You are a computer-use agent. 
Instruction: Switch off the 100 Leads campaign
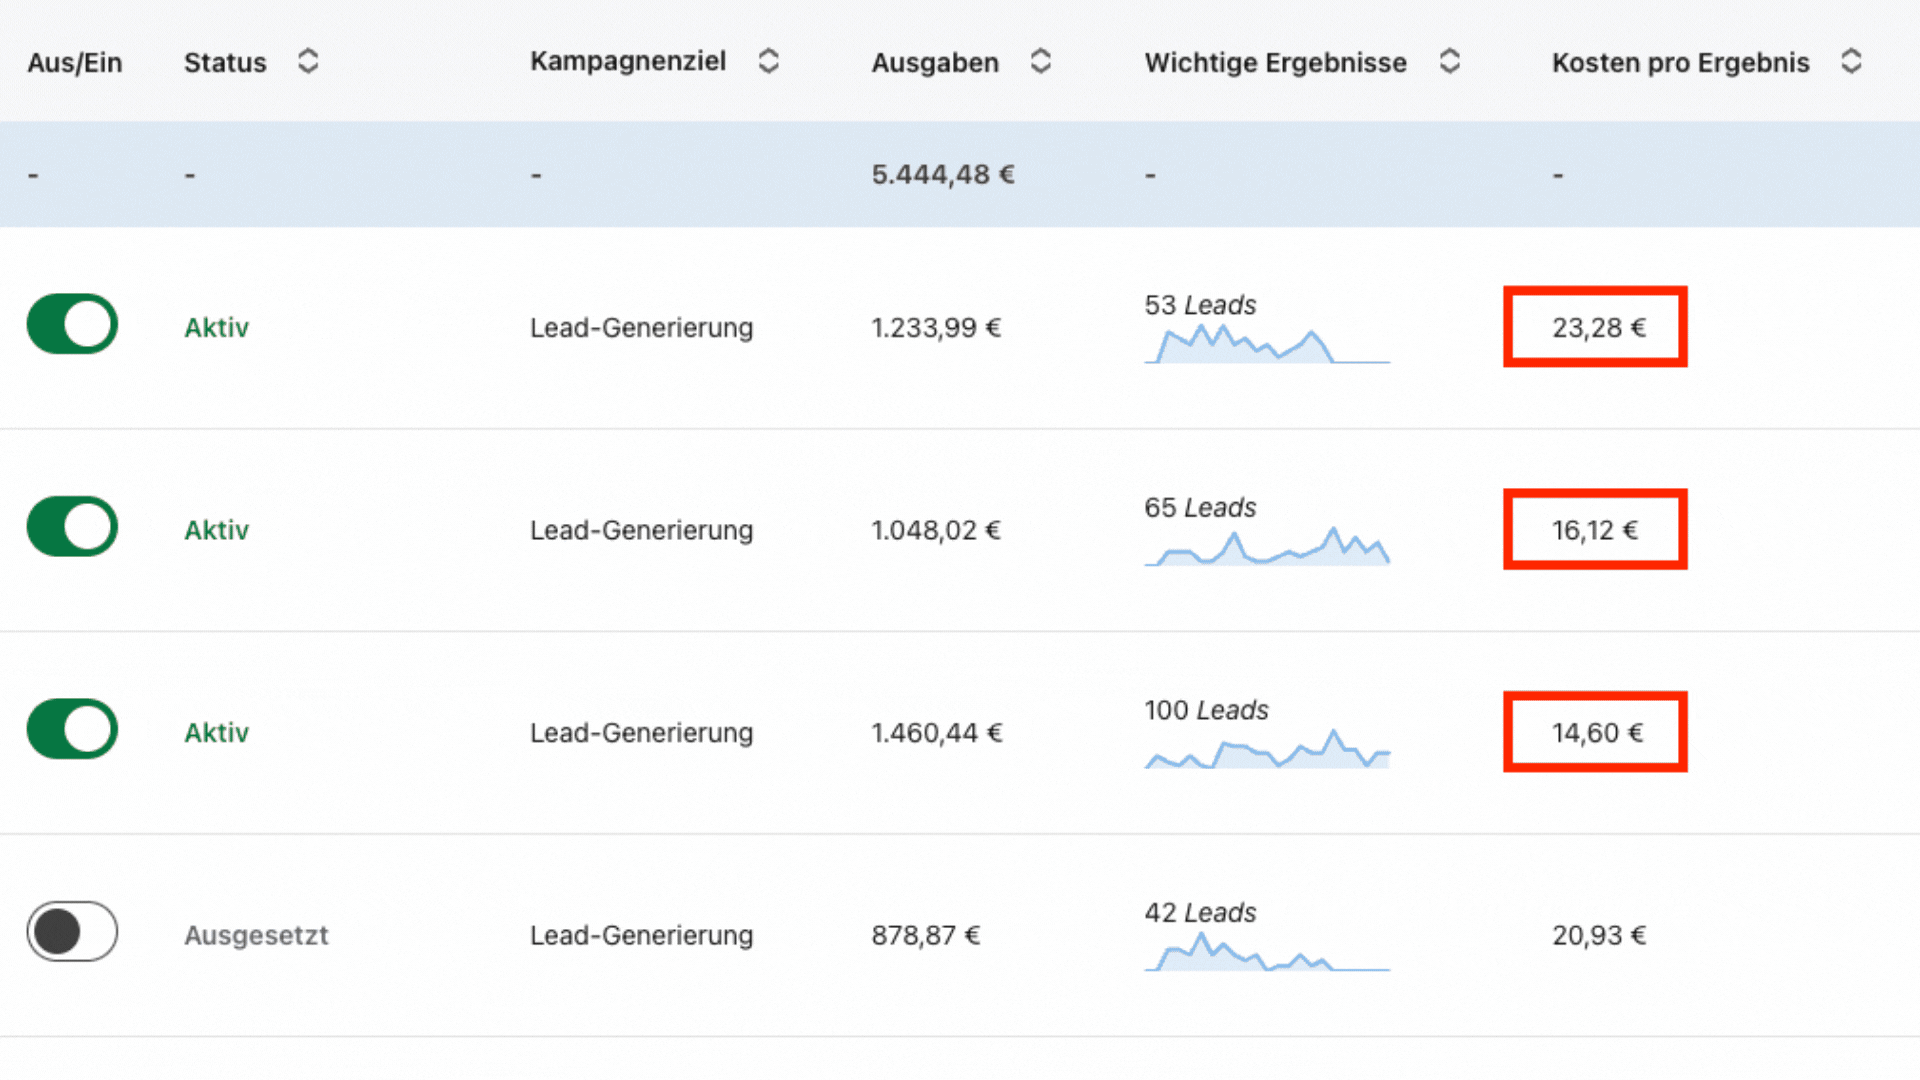coord(72,730)
